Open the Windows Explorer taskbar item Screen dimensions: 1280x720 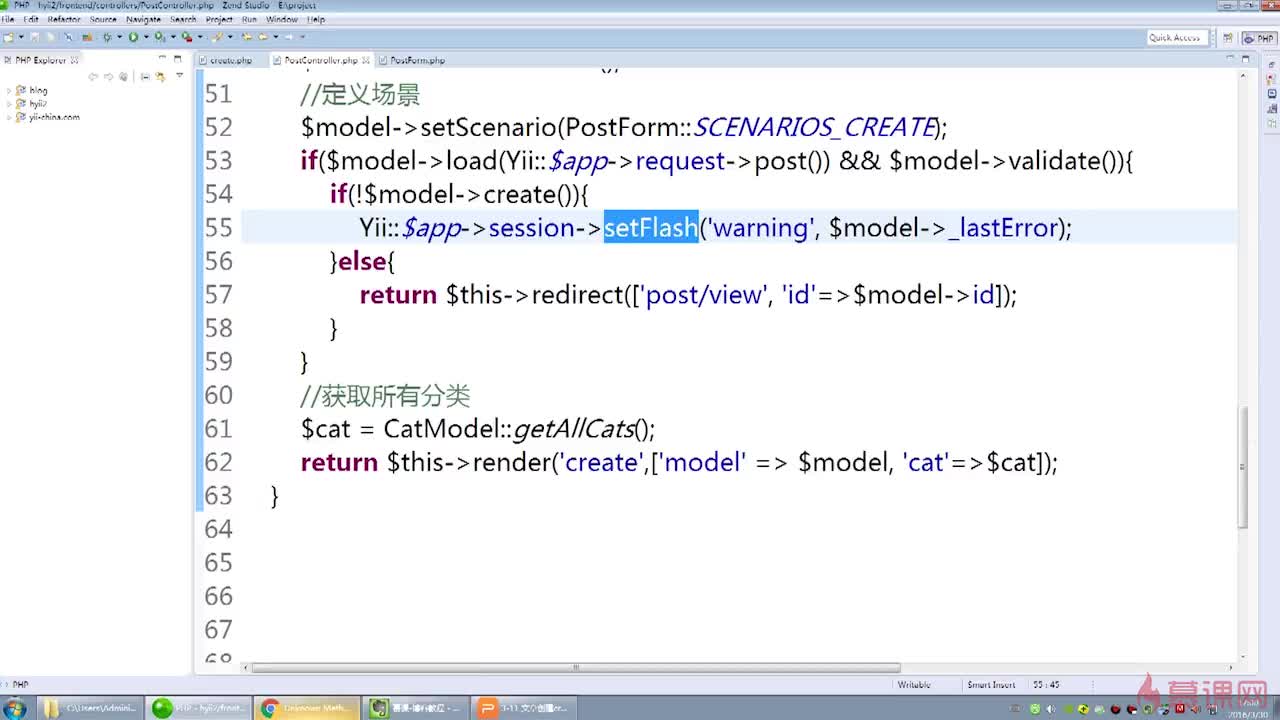[90, 708]
